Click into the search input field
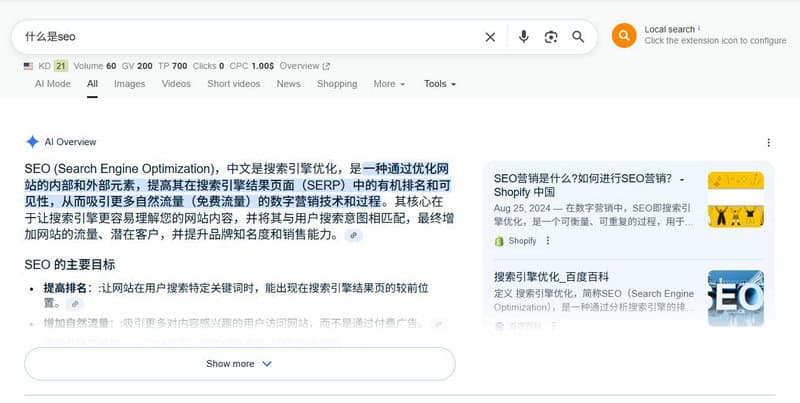Screen dimensions: 800x403 point(250,37)
